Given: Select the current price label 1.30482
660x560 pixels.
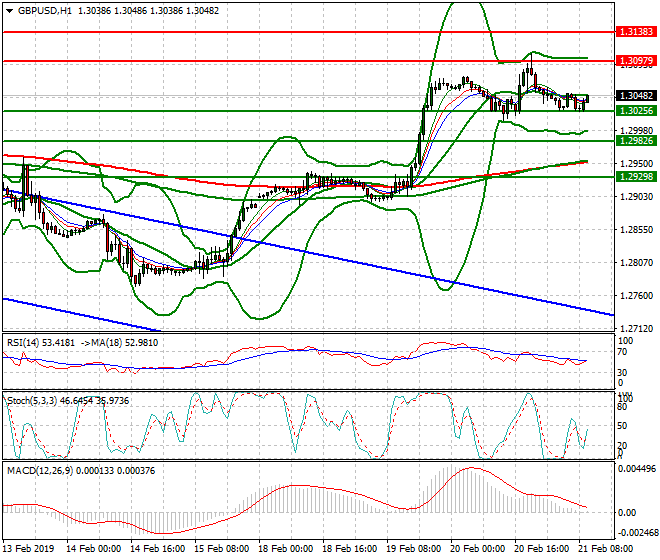Looking at the screenshot, I should 636,96.
